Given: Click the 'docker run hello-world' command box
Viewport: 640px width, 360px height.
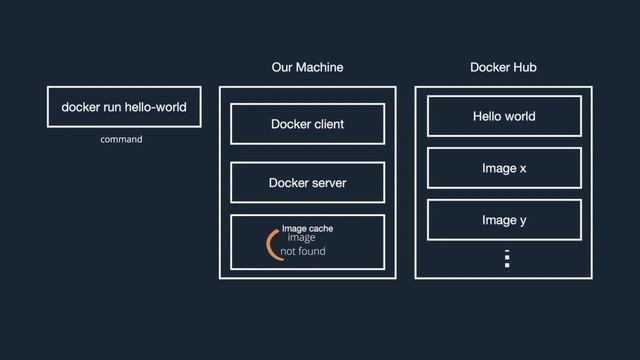Looking at the screenshot, I should (124, 107).
